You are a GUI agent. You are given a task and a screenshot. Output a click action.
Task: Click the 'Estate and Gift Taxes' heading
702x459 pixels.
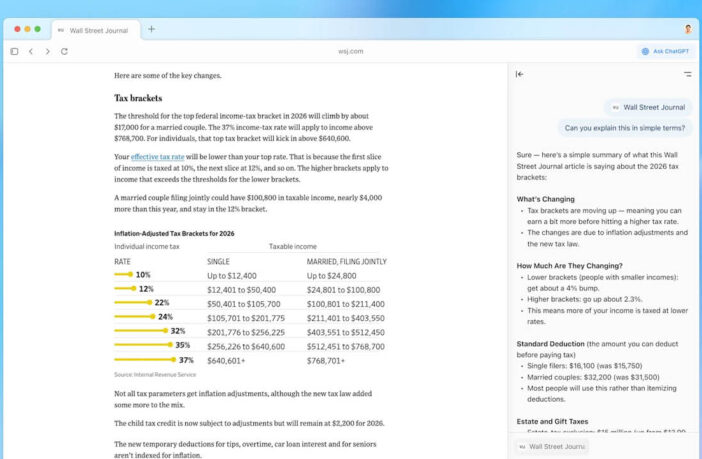click(552, 421)
